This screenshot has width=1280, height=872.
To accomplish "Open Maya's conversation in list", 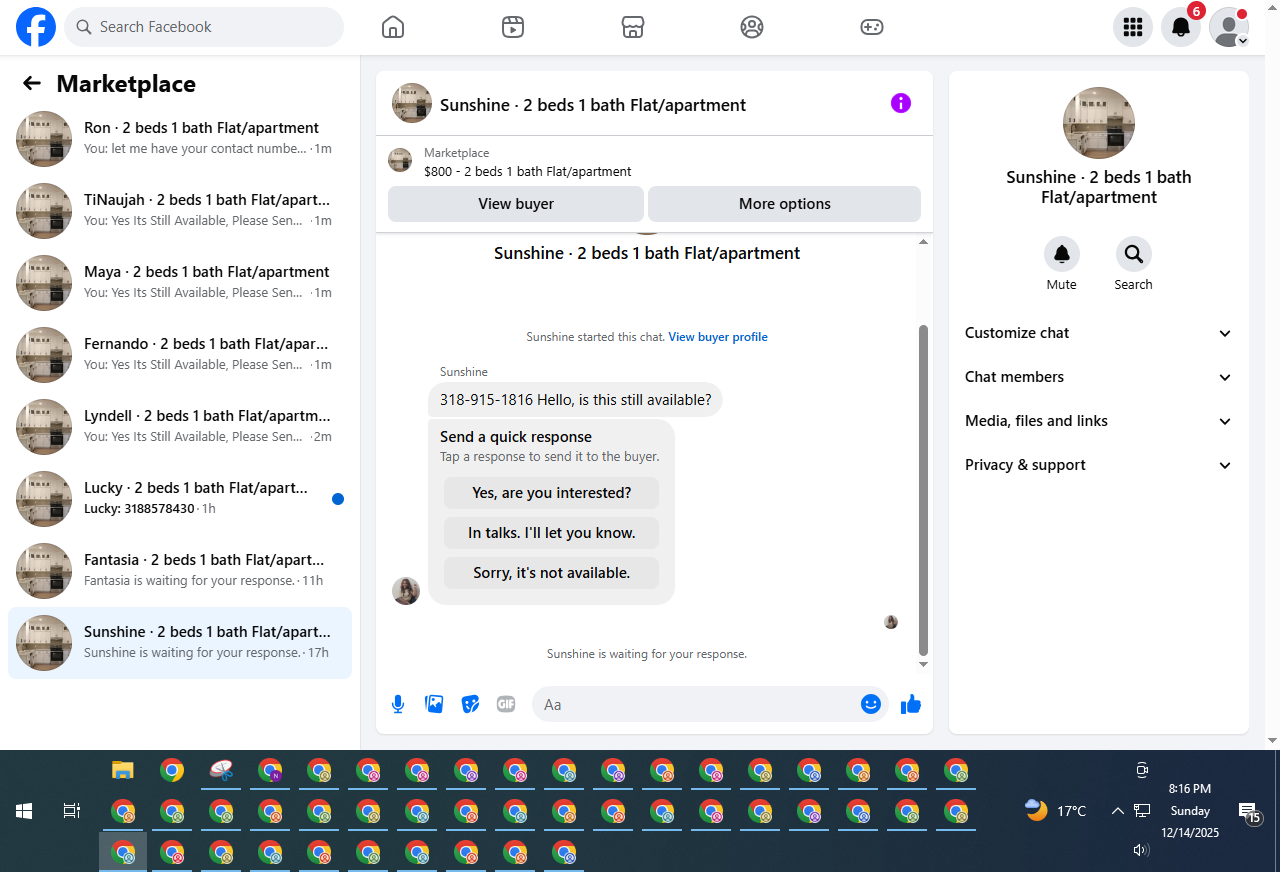I will click(180, 283).
